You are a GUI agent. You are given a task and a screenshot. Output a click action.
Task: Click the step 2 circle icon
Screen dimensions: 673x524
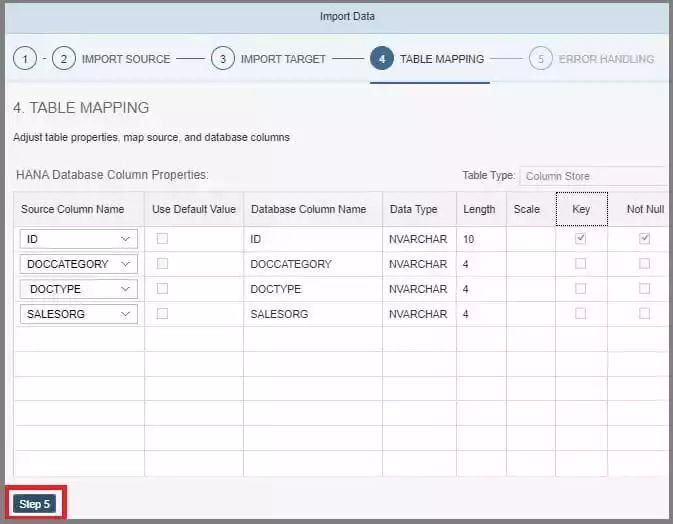64,58
